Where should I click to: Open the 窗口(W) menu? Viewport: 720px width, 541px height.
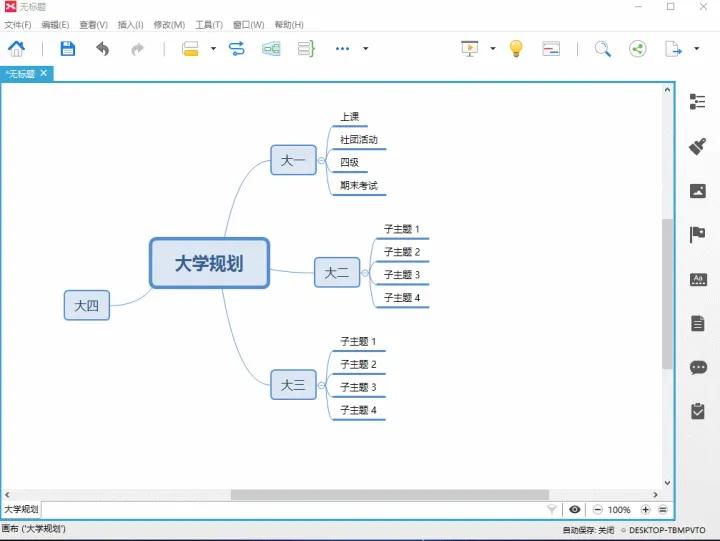point(248,25)
